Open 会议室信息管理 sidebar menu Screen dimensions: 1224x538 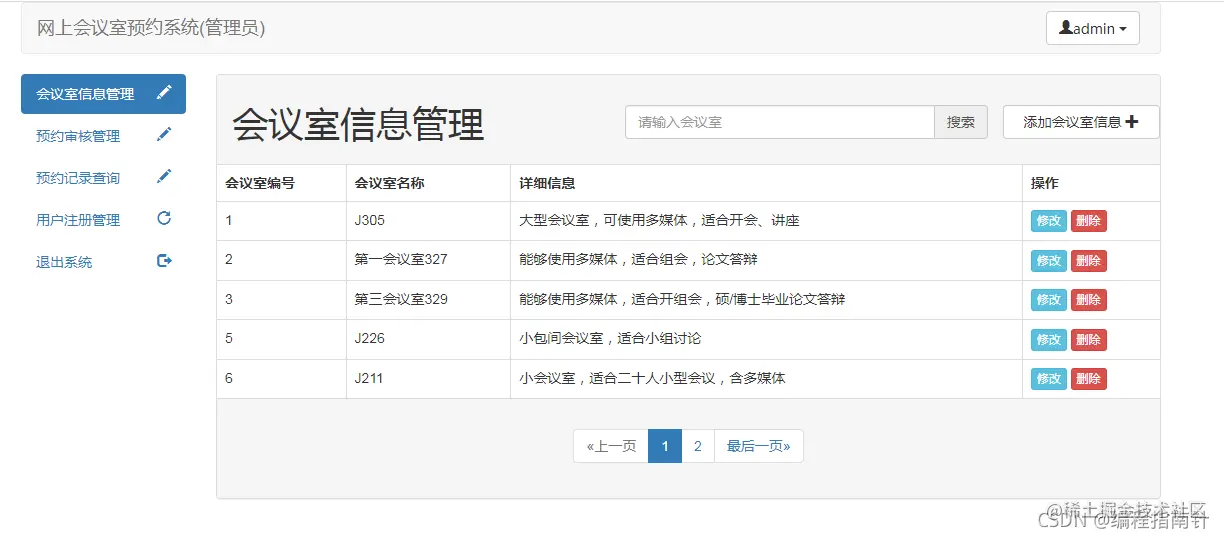pyautogui.click(x=103, y=94)
